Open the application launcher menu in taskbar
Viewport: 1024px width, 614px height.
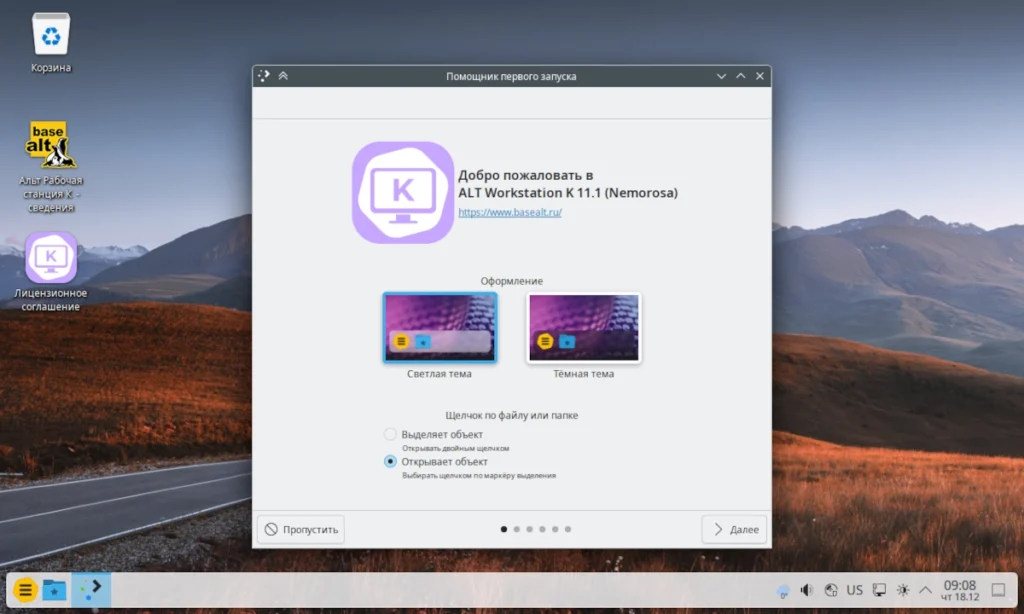click(25, 590)
